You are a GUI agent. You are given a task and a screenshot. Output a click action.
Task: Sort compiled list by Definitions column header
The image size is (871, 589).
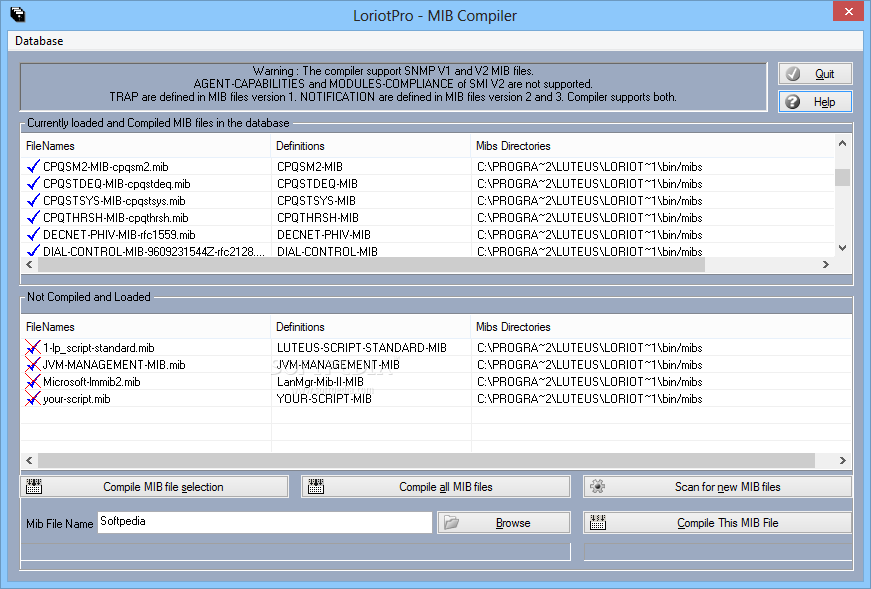(x=371, y=146)
